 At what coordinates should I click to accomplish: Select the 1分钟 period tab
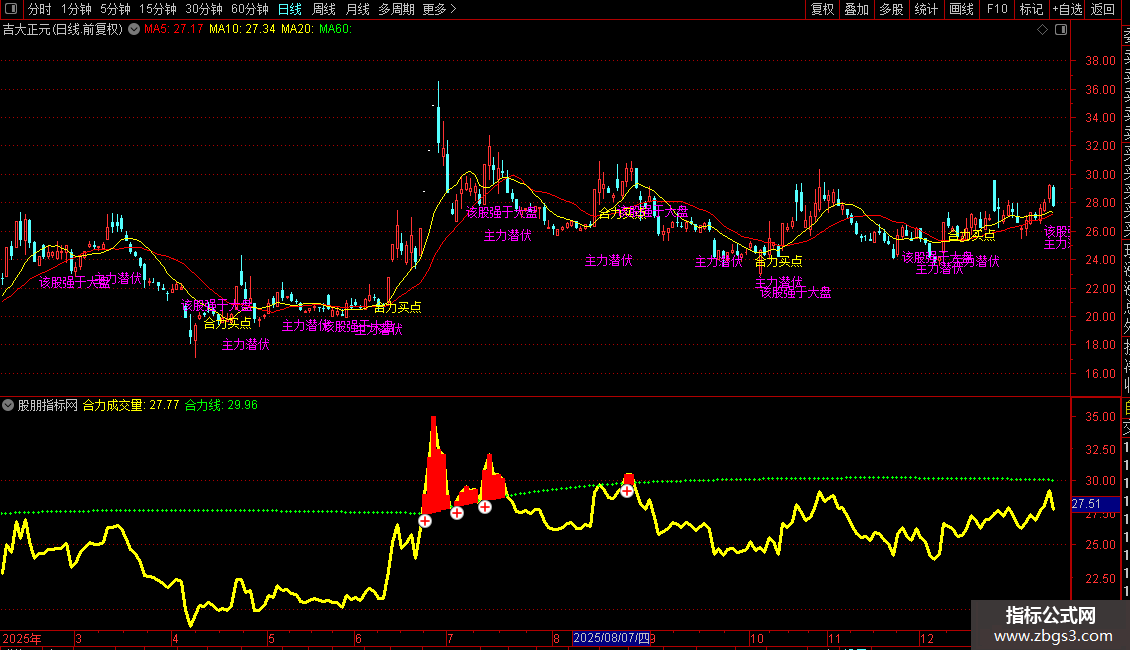point(76,9)
